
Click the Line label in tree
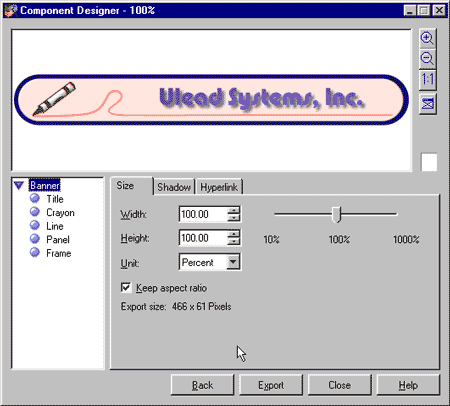tap(55, 226)
